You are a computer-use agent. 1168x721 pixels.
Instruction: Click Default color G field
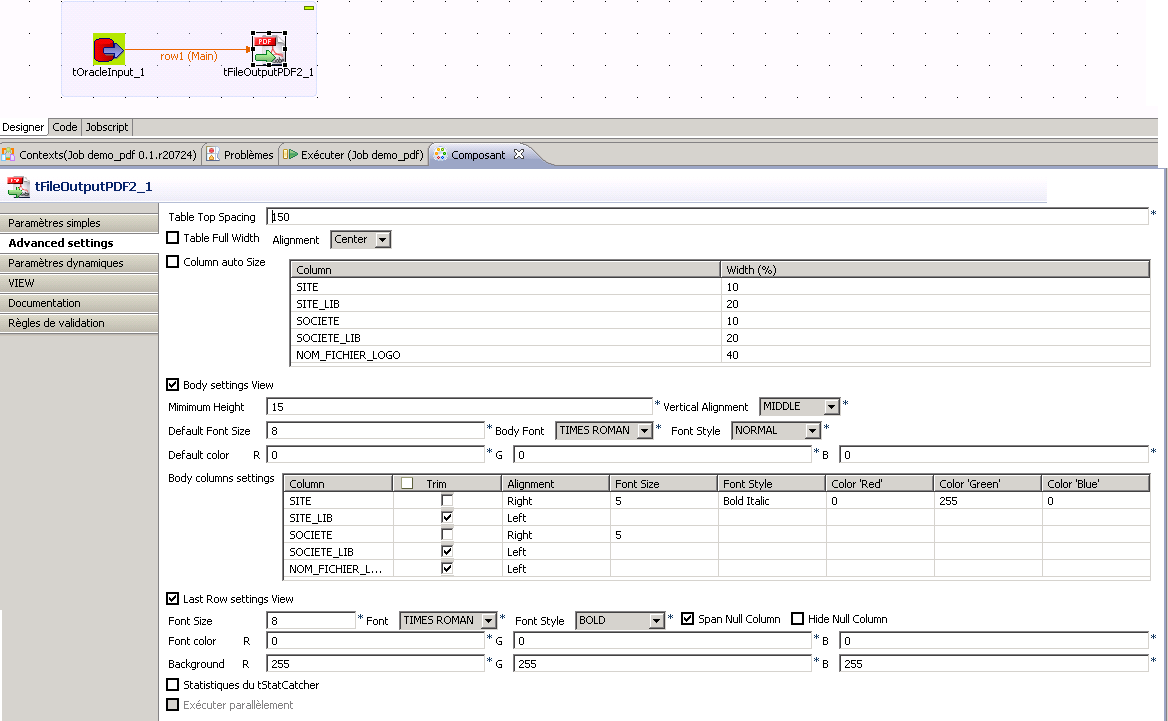point(662,454)
